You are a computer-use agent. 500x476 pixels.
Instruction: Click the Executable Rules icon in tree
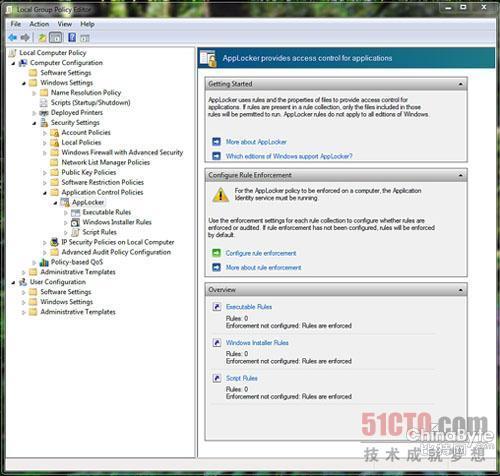click(x=76, y=212)
